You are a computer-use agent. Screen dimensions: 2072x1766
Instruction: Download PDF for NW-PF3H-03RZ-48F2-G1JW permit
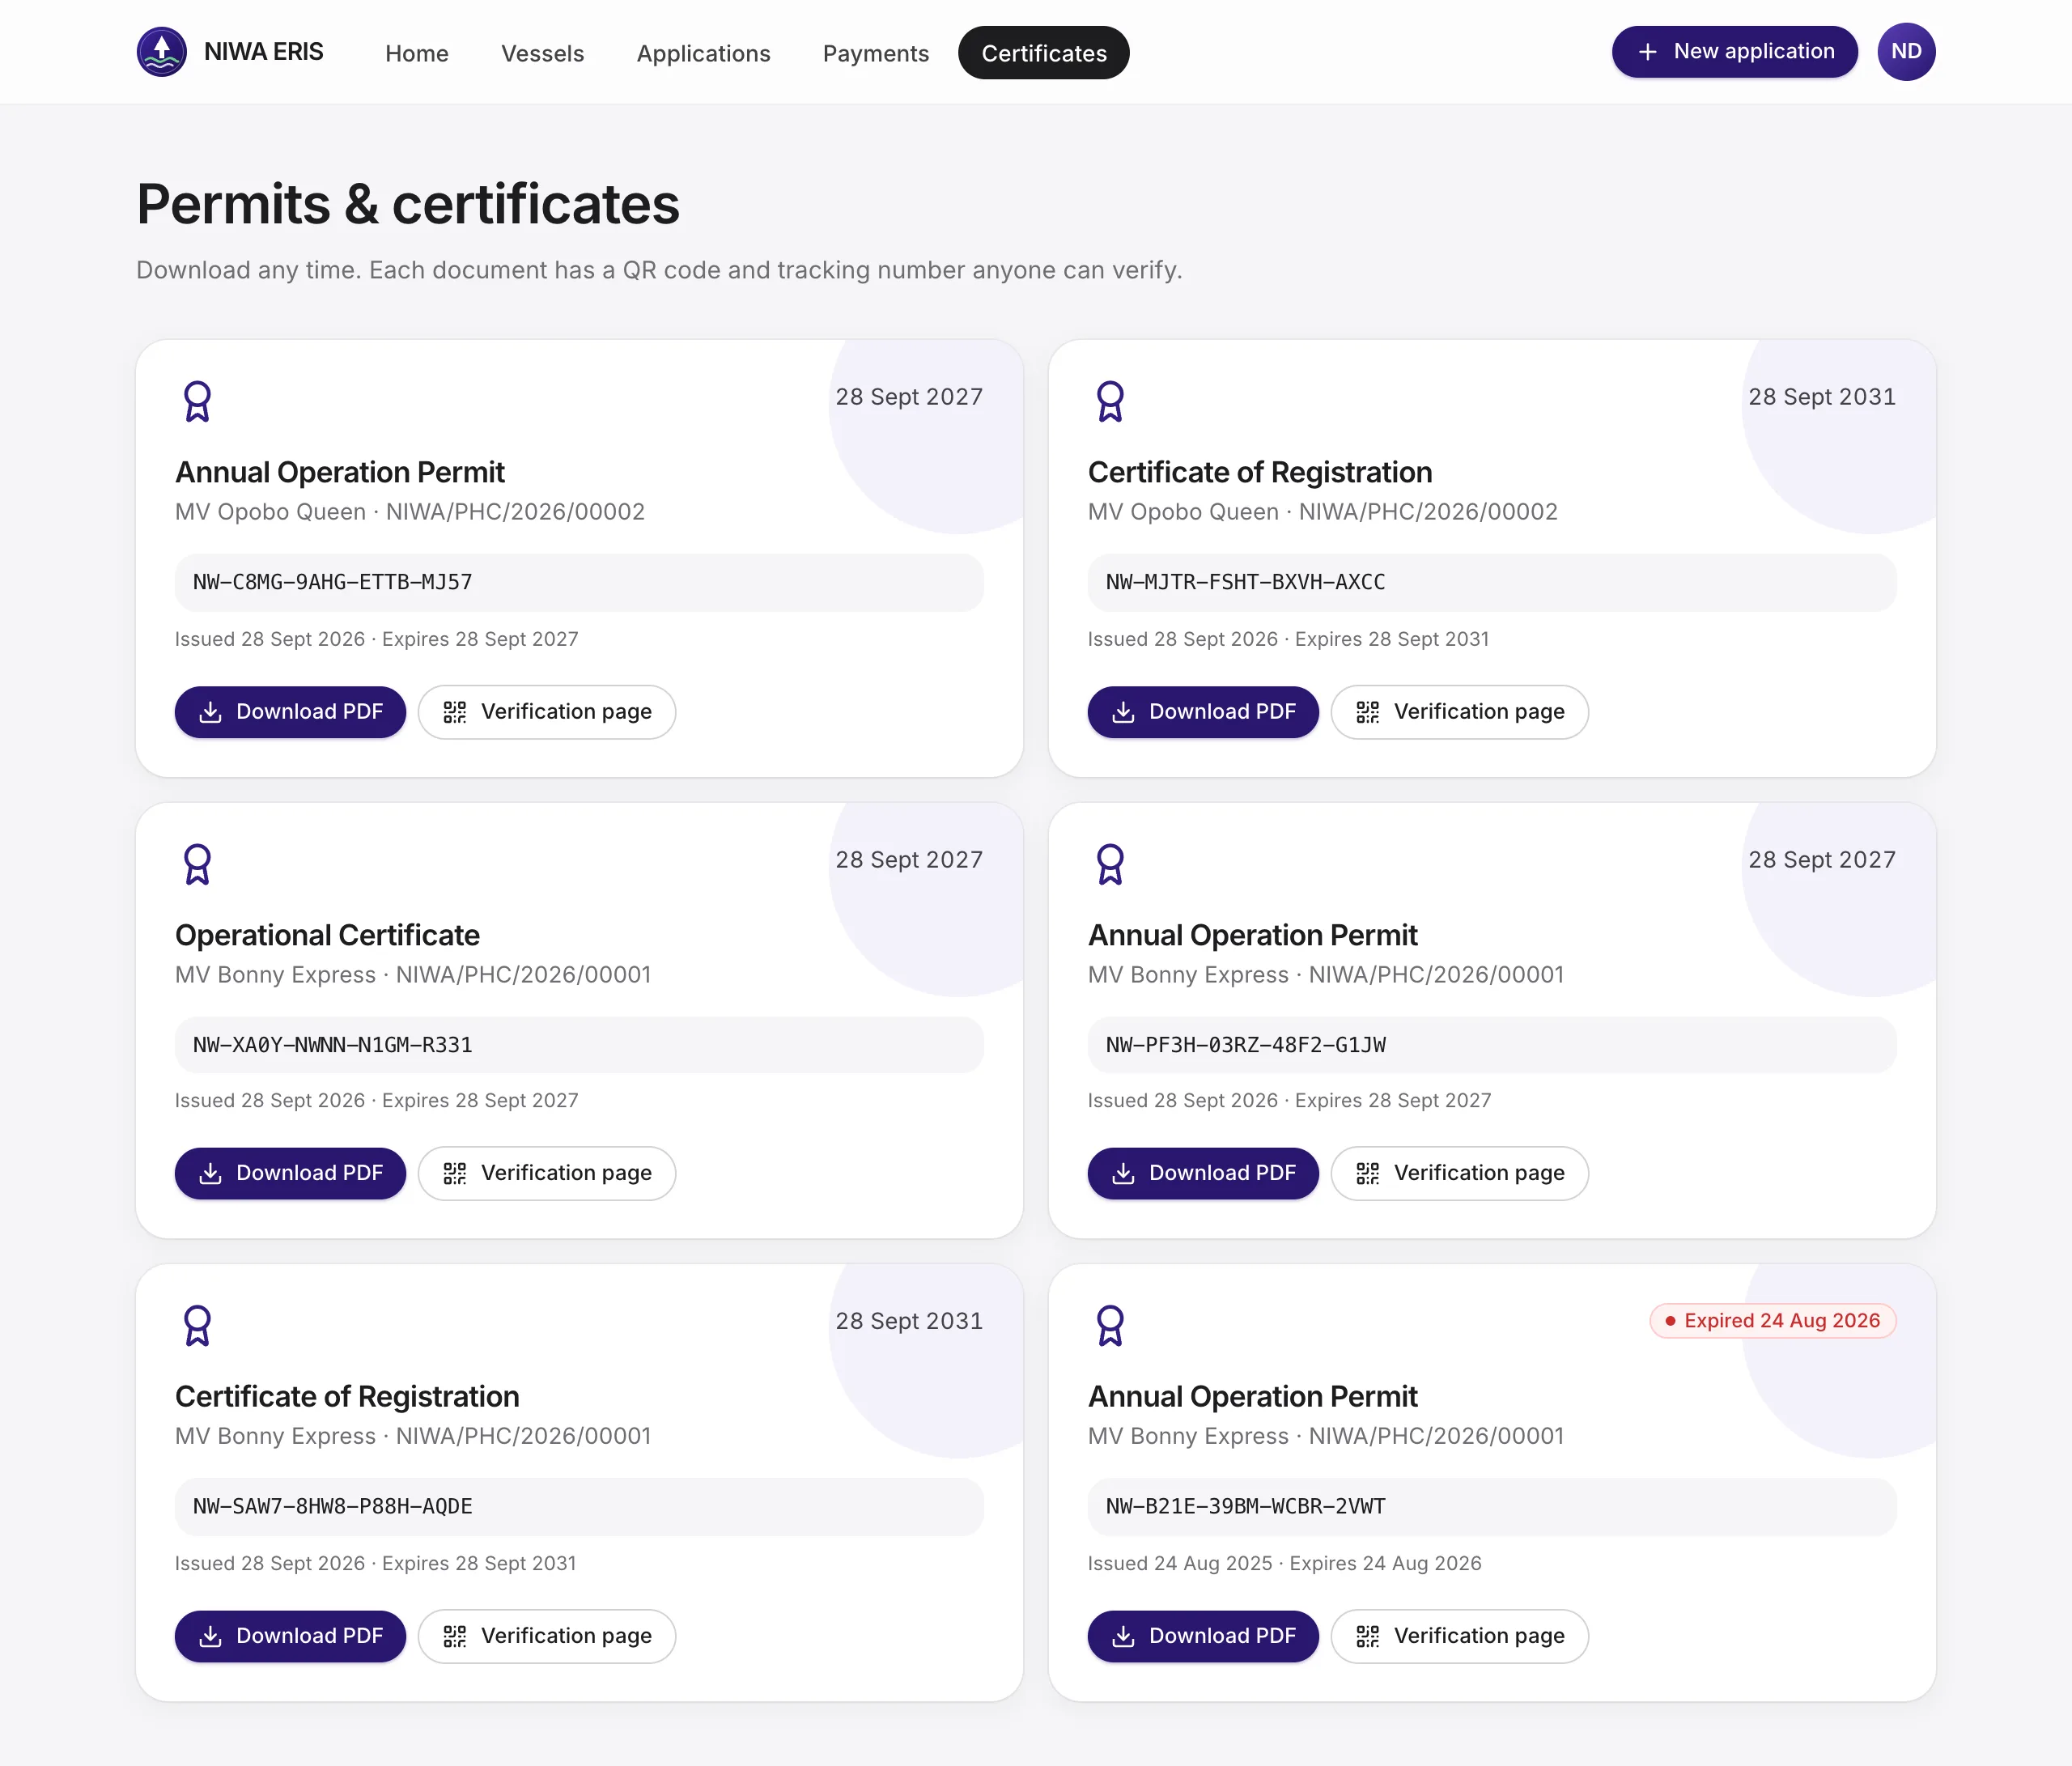[1203, 1173]
